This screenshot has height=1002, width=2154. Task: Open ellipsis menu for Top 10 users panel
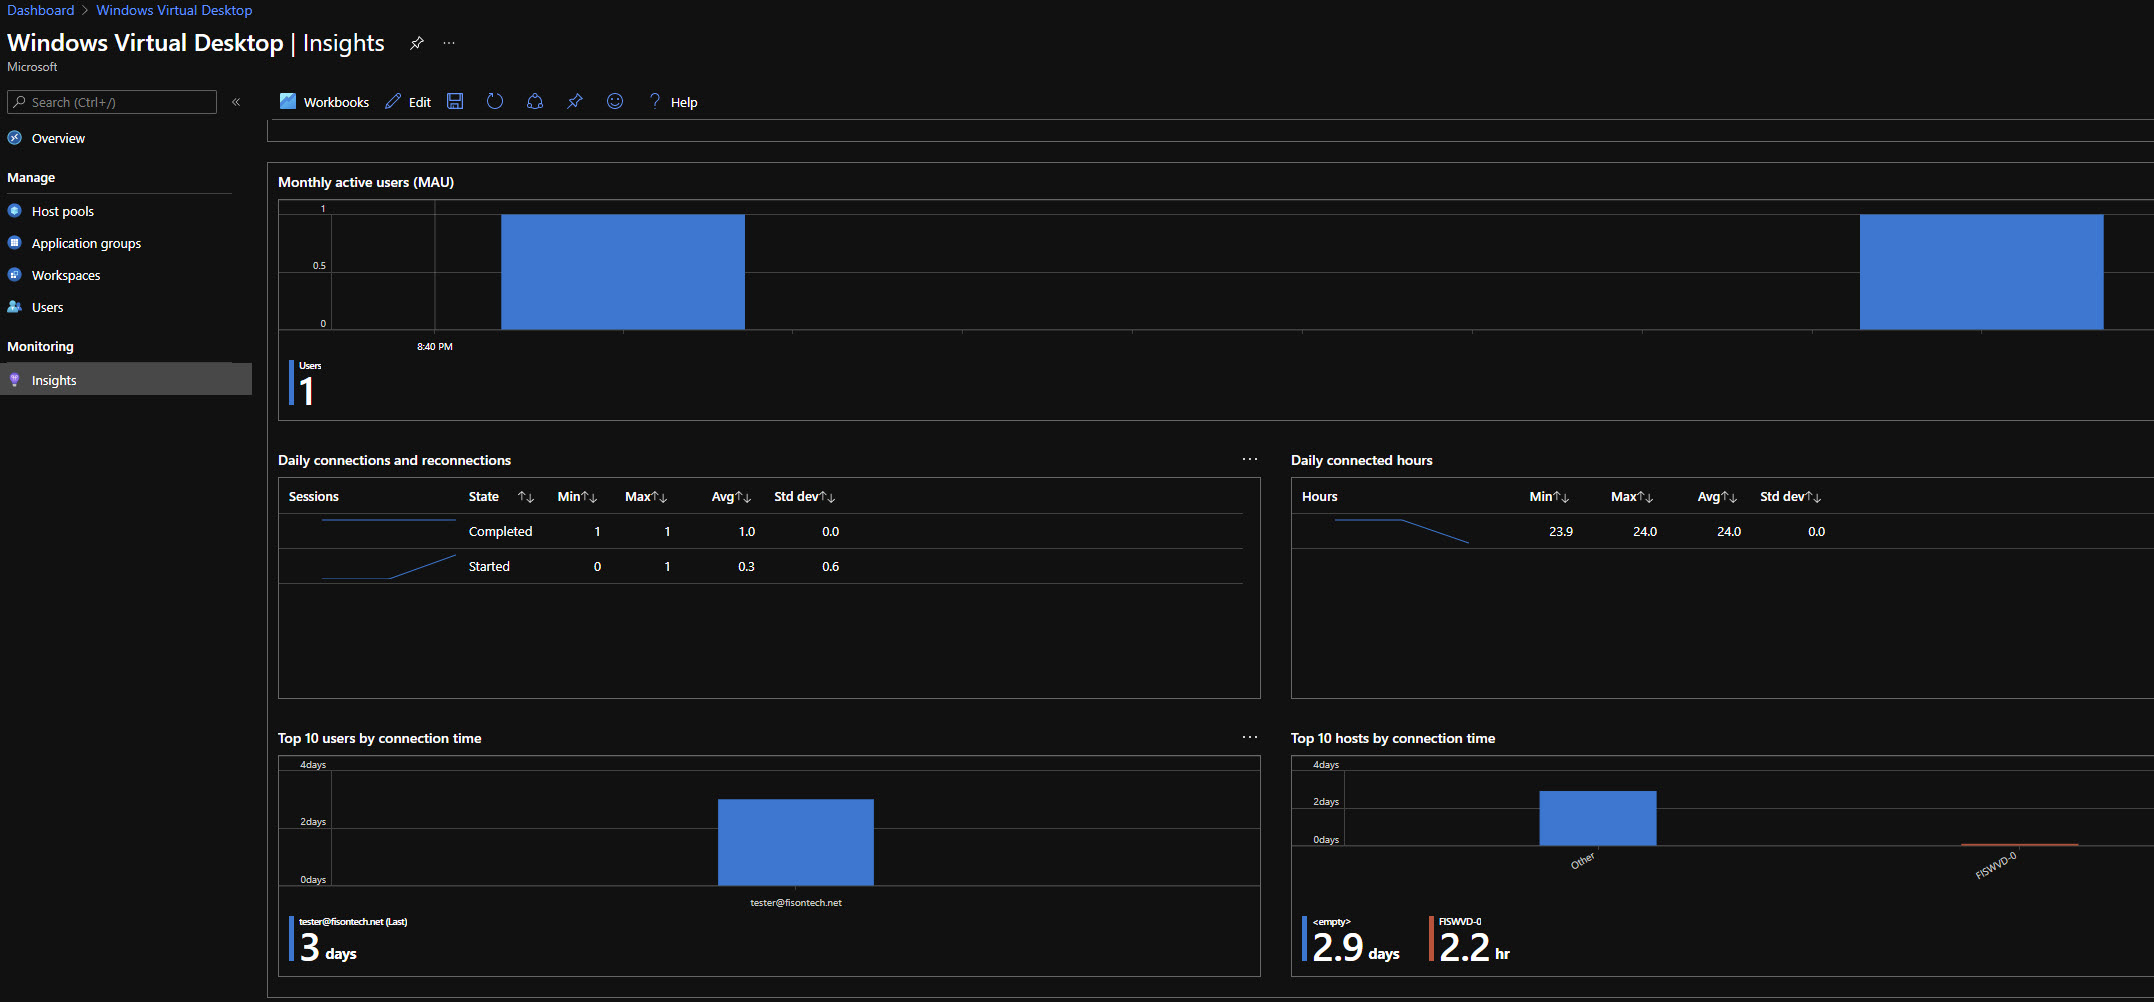[1250, 737]
